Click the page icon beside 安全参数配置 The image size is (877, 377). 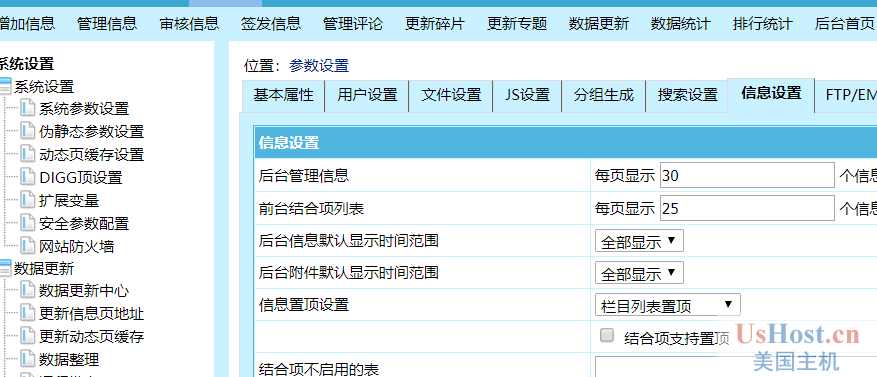(27, 223)
